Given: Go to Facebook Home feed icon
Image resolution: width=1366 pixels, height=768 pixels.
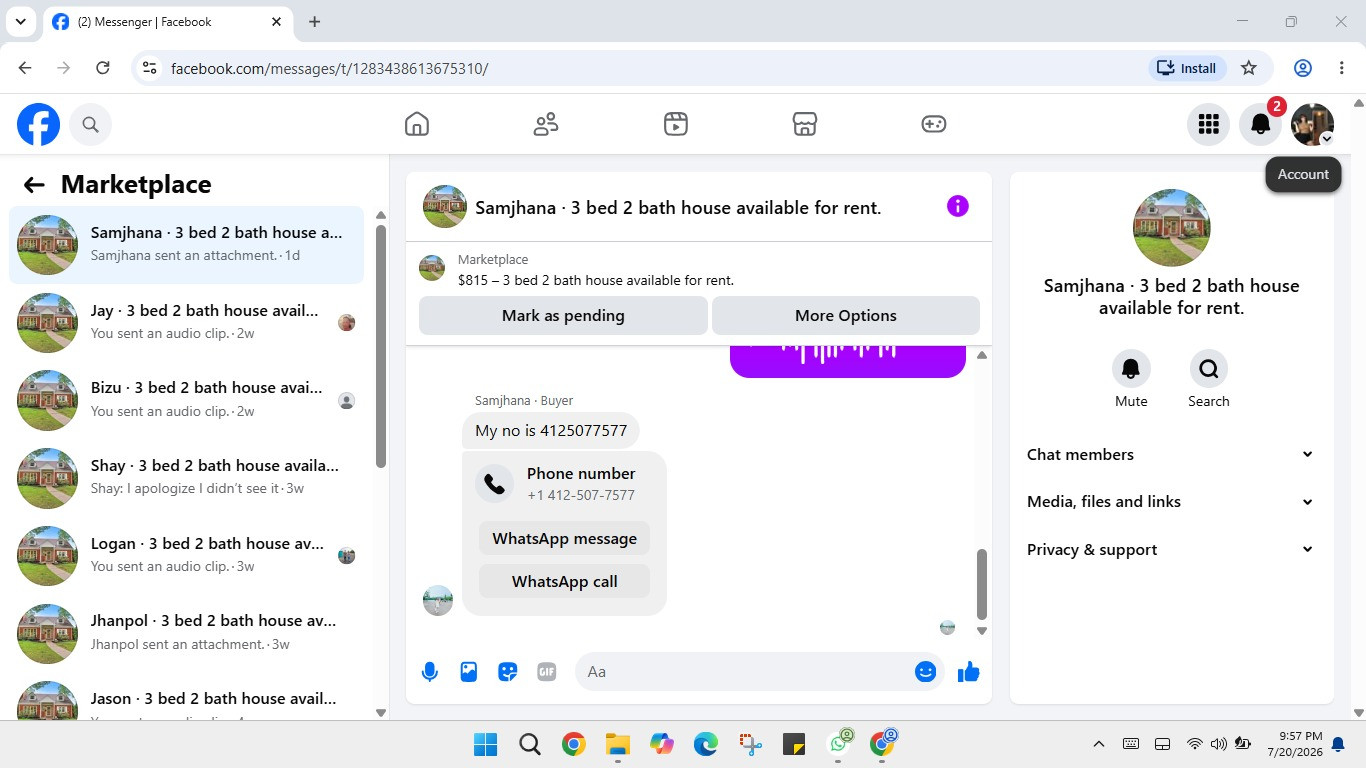Looking at the screenshot, I should 417,124.
